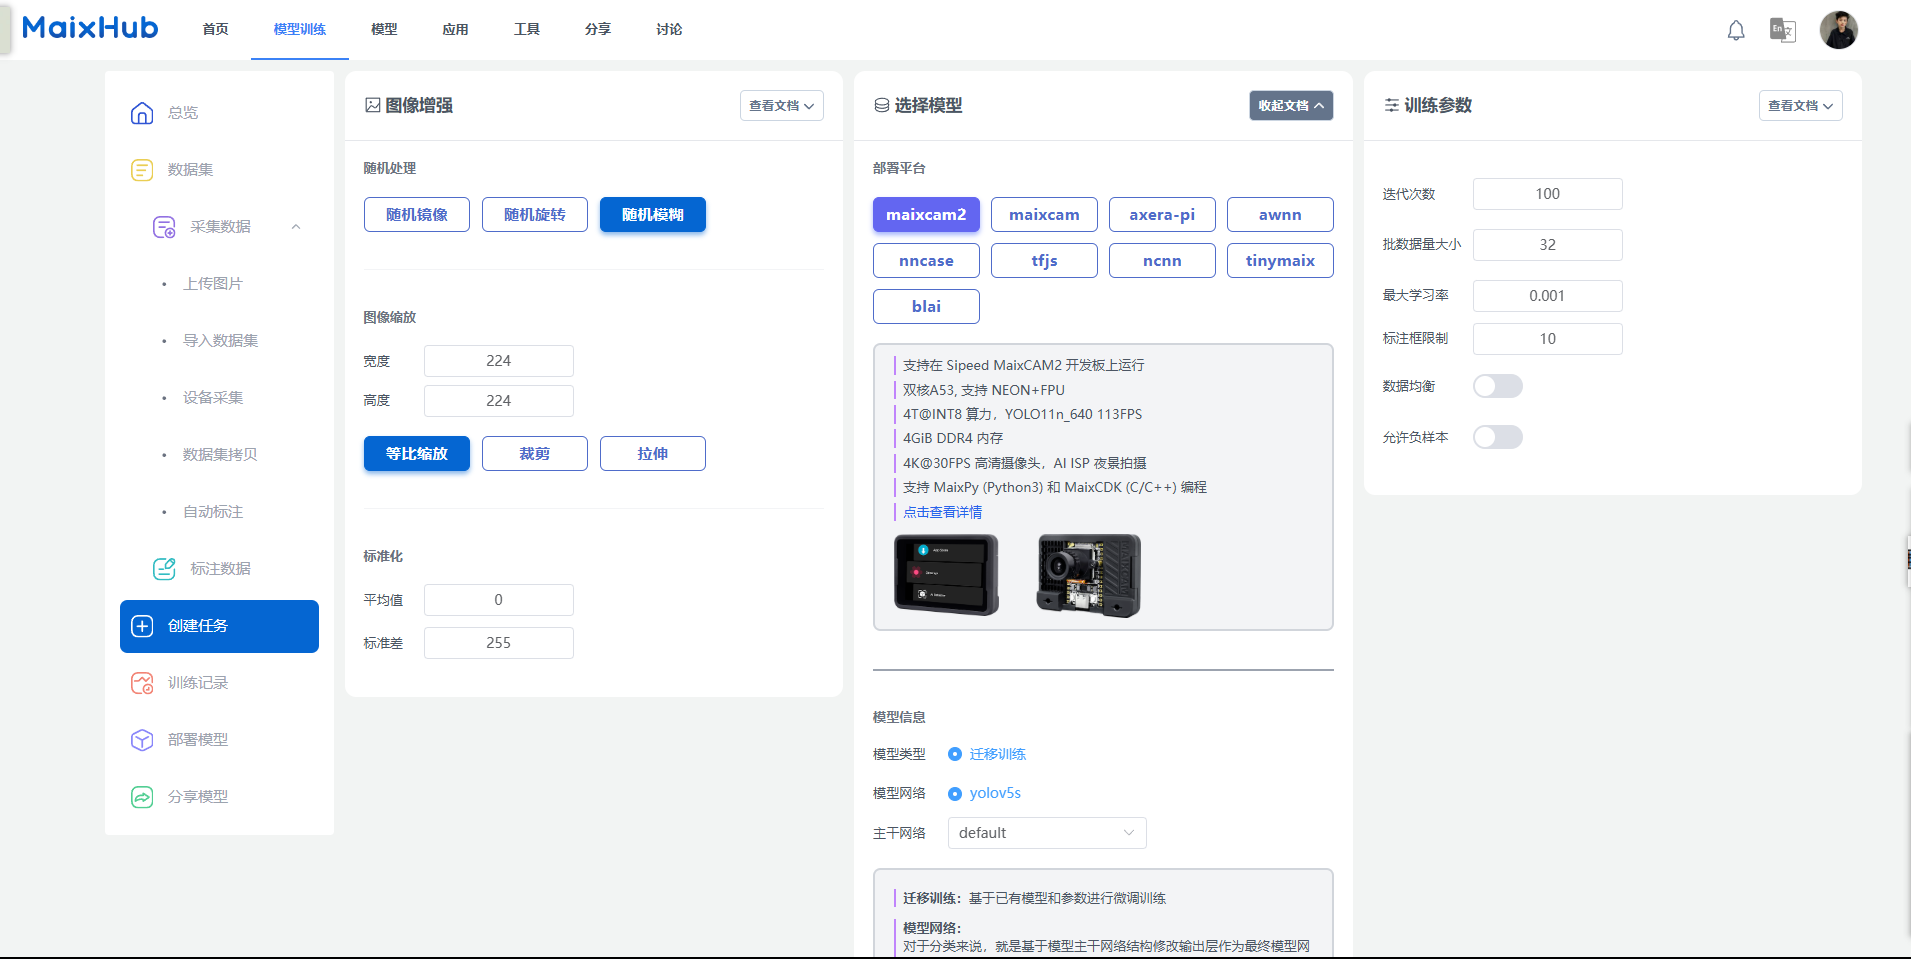
Task: Toggle the 允许负样本 switch
Action: coord(1498,437)
